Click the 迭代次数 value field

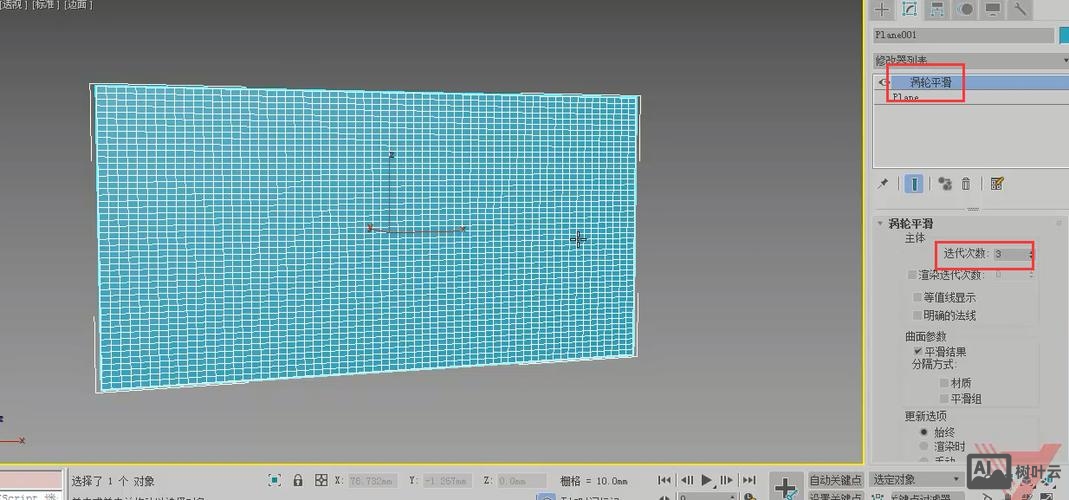point(1009,254)
